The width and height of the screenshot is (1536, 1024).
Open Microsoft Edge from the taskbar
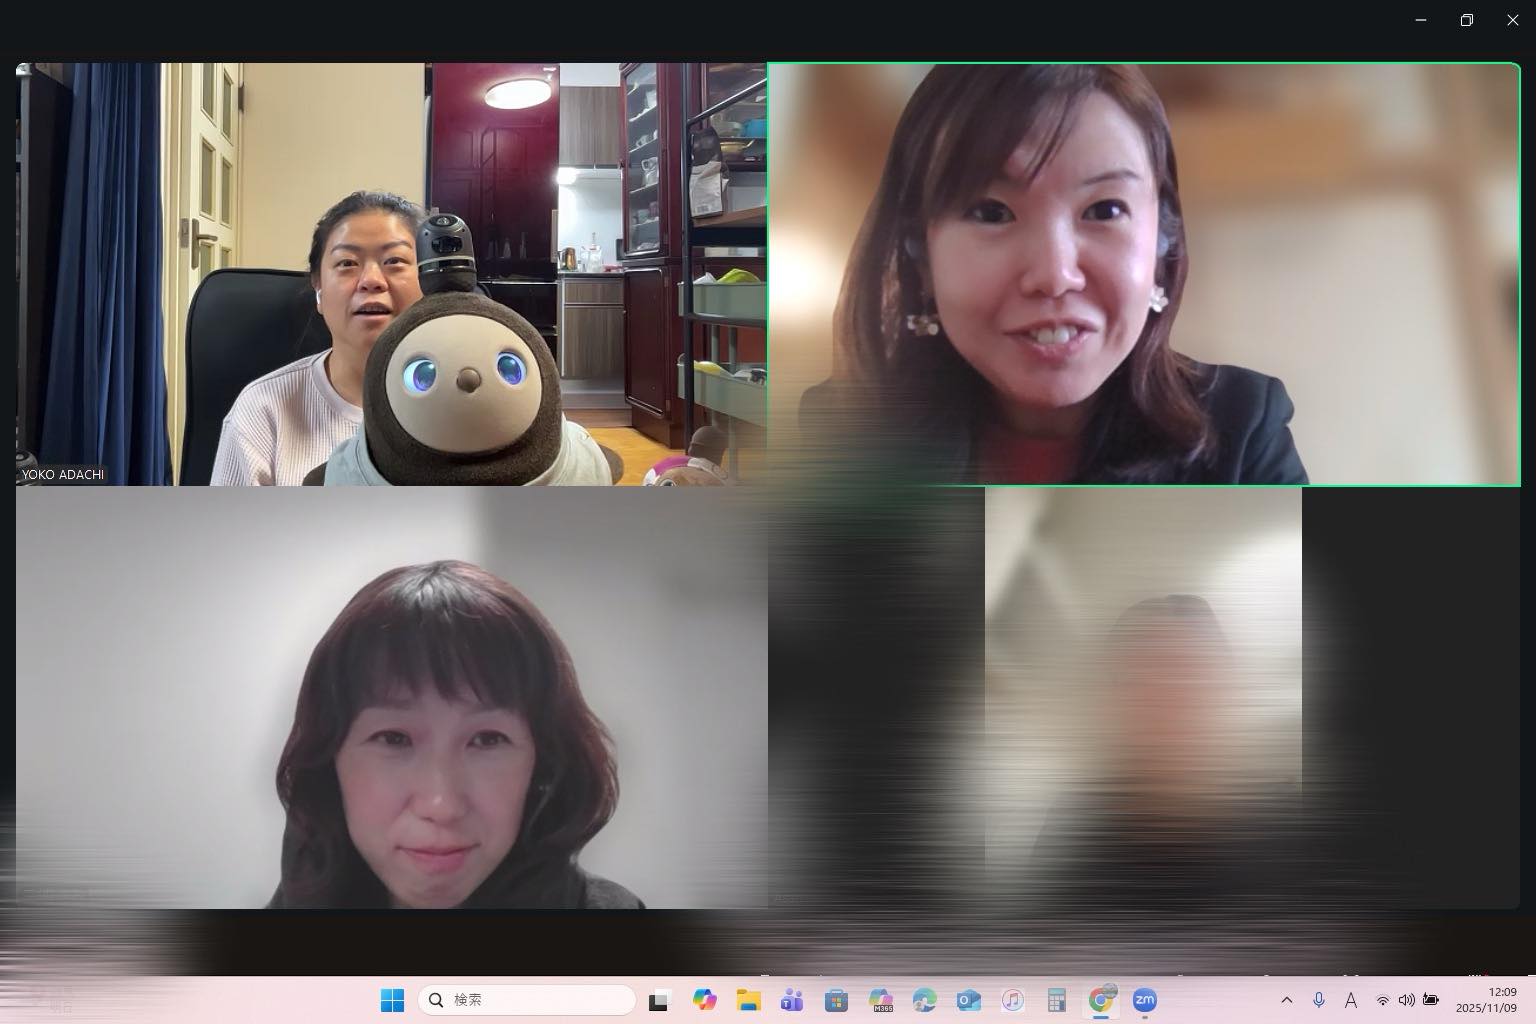(x=924, y=1000)
